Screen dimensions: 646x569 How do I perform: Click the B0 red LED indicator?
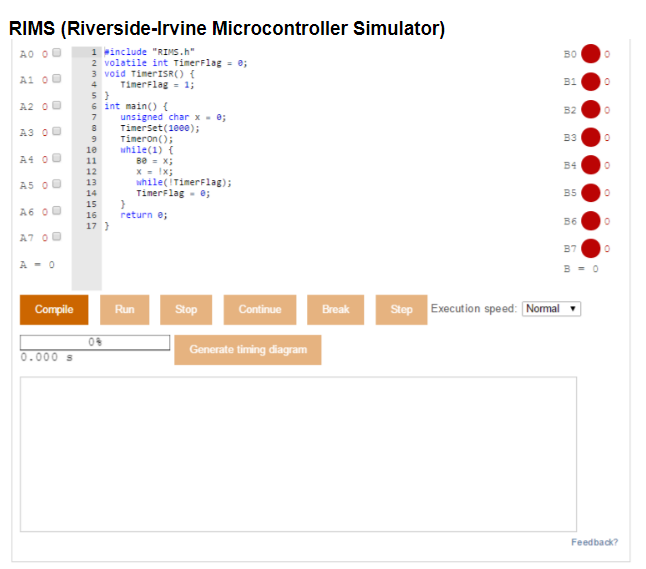click(591, 54)
